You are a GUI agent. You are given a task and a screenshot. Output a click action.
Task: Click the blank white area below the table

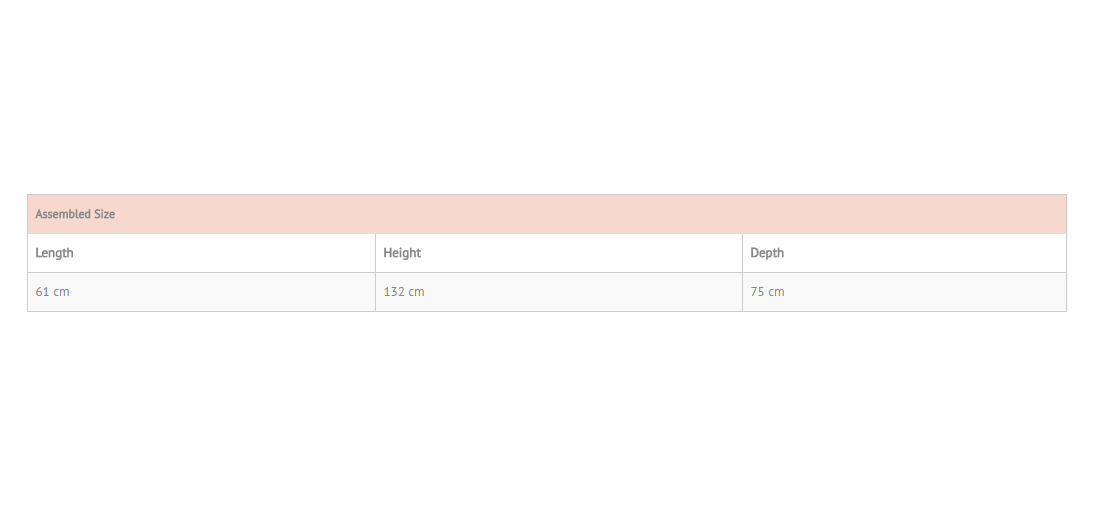point(546,411)
